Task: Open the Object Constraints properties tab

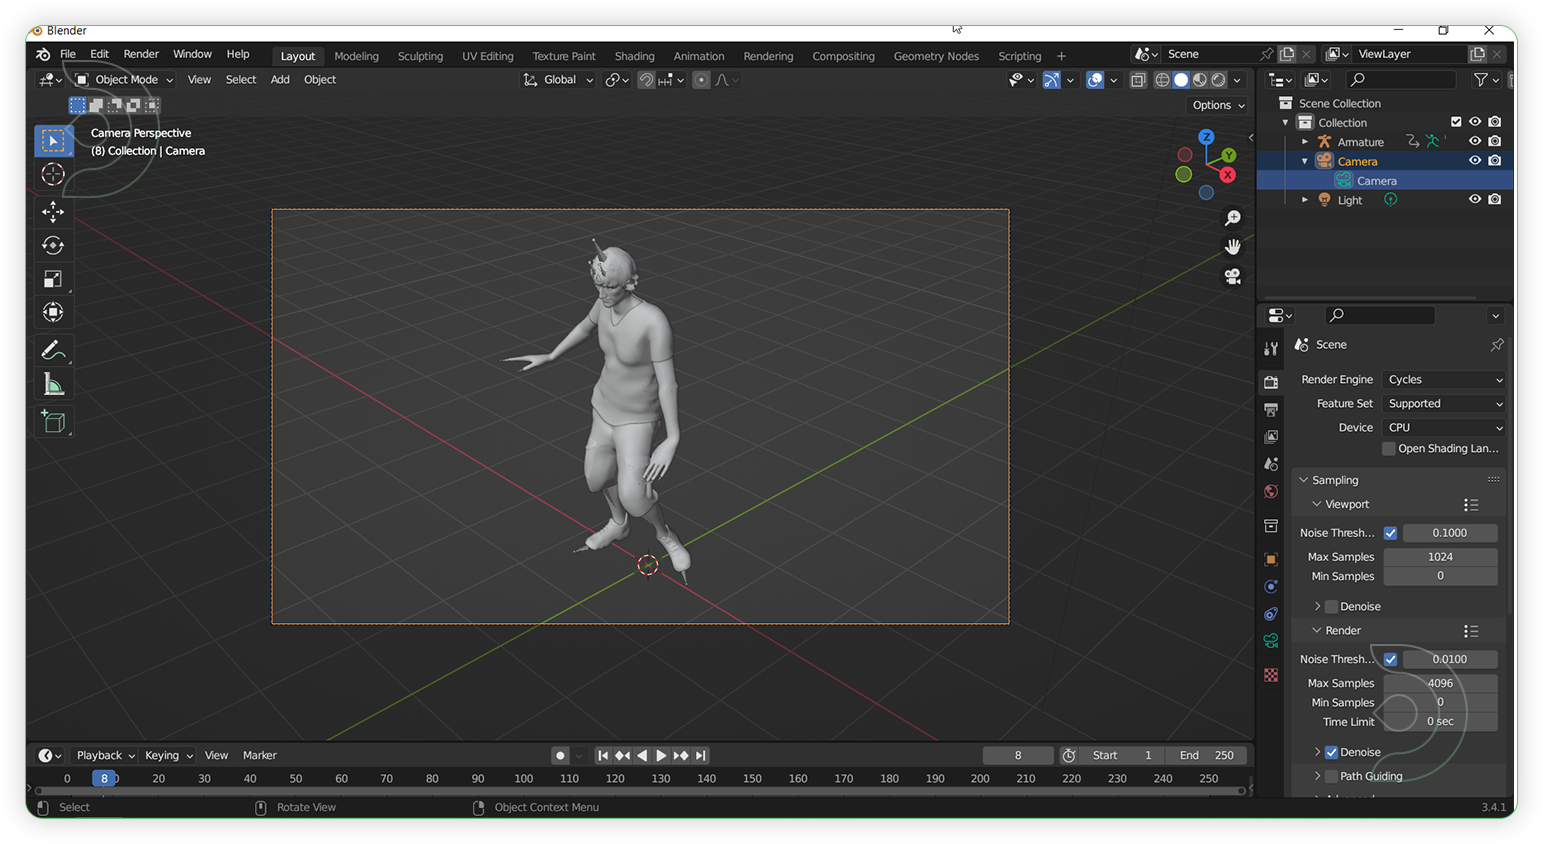Action: click(x=1270, y=613)
